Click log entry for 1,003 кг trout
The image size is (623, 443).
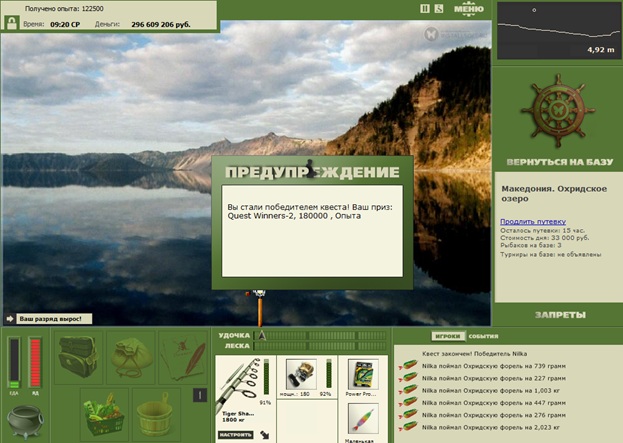491,391
